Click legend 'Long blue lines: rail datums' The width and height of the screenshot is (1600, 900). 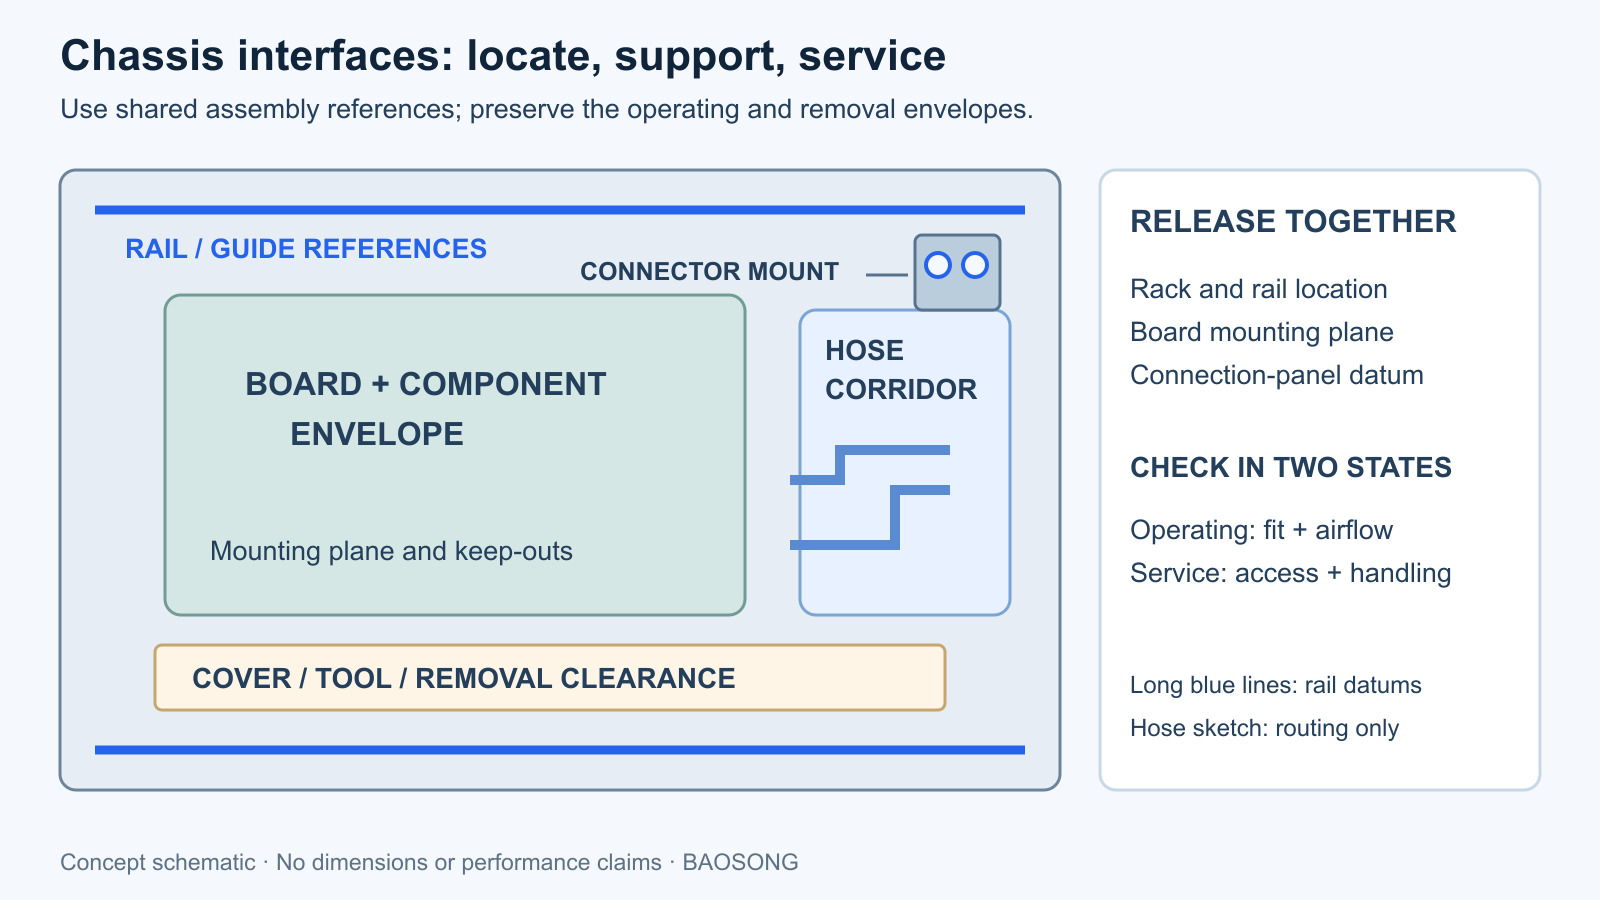pos(1276,685)
